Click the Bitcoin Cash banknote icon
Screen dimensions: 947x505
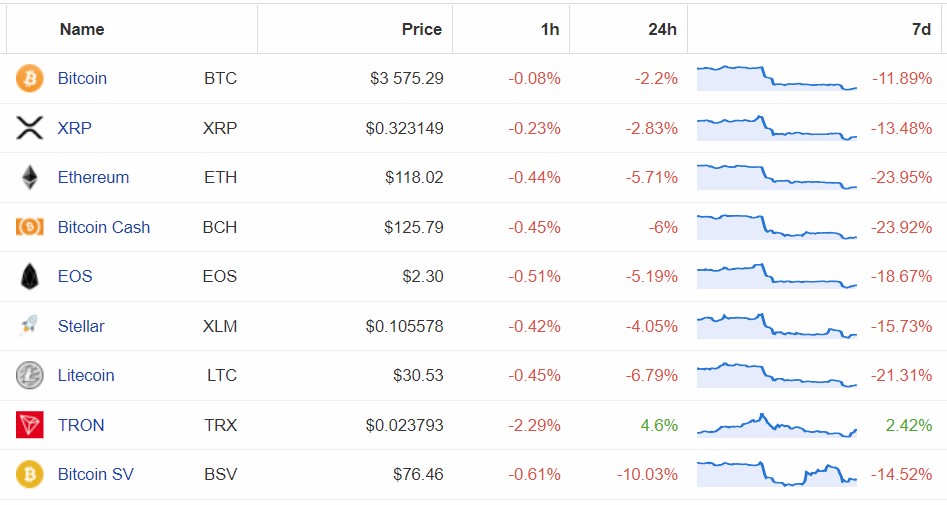(30, 227)
